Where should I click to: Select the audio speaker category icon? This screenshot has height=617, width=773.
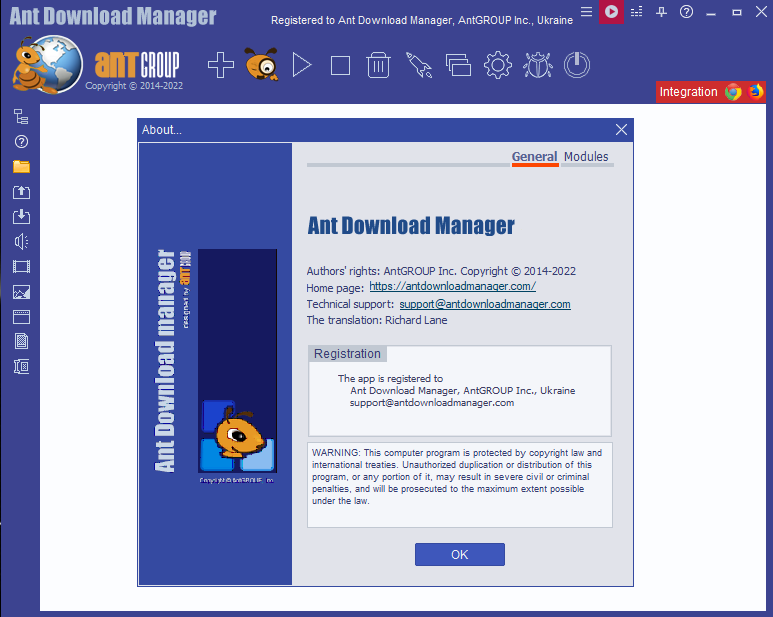click(21, 241)
